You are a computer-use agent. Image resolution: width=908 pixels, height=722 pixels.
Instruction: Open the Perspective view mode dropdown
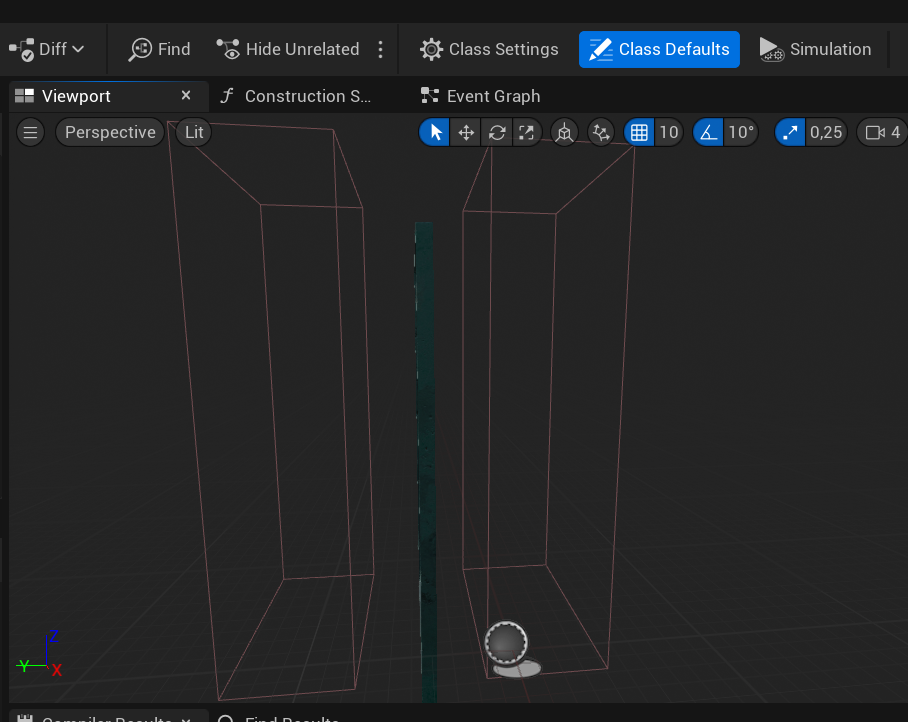[x=109, y=132]
